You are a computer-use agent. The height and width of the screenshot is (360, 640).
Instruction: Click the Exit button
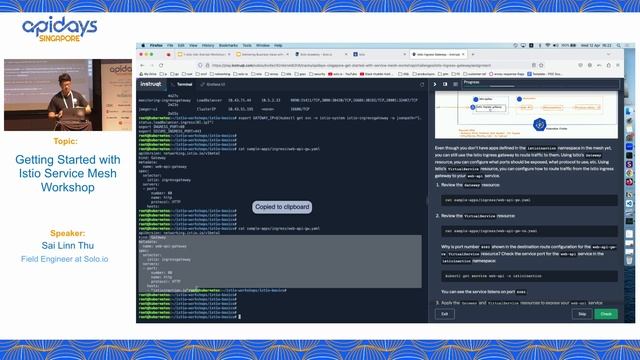(444, 314)
